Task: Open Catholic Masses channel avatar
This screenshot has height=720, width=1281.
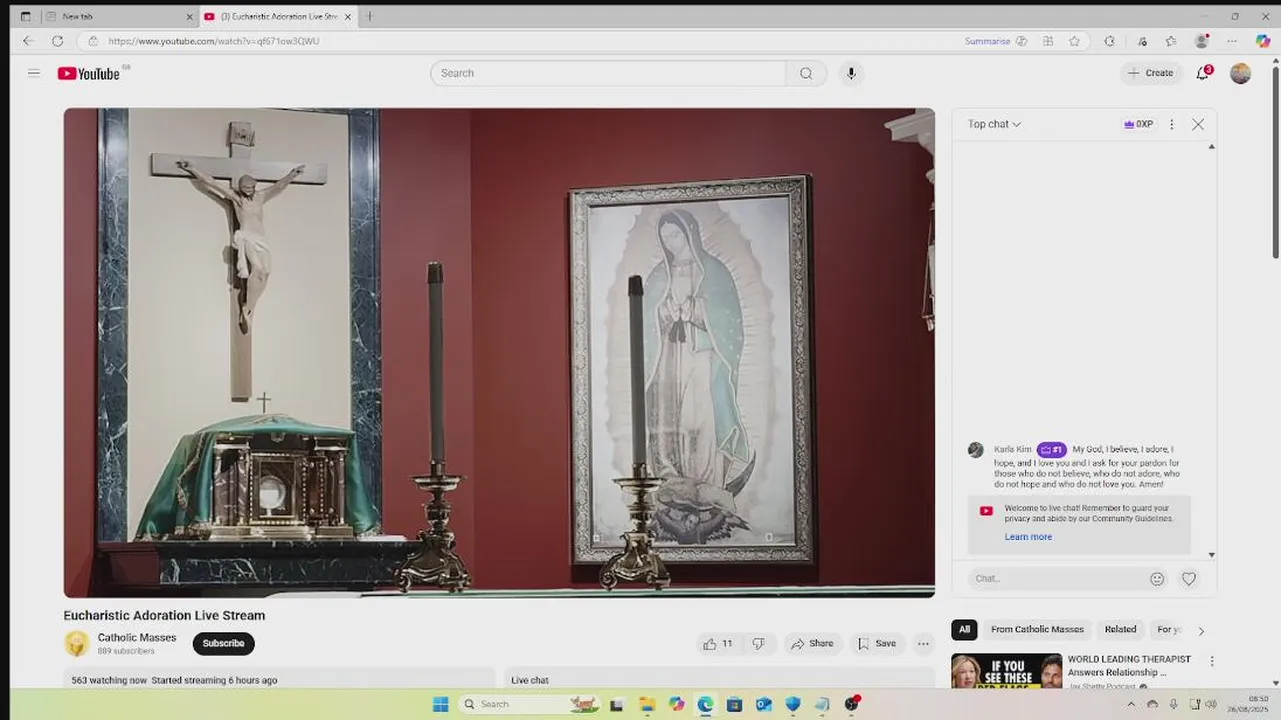Action: tap(77, 643)
